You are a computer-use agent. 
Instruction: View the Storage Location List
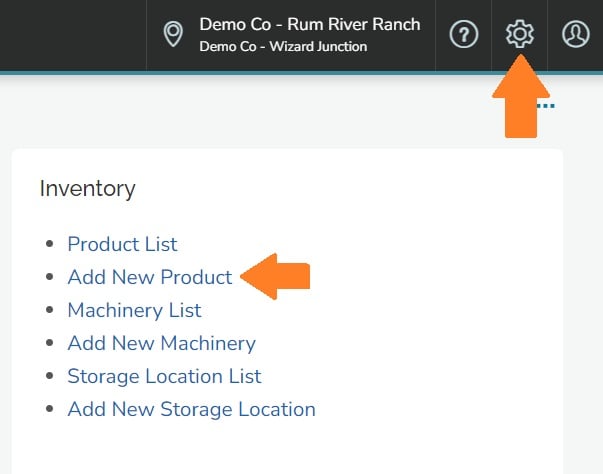(164, 376)
